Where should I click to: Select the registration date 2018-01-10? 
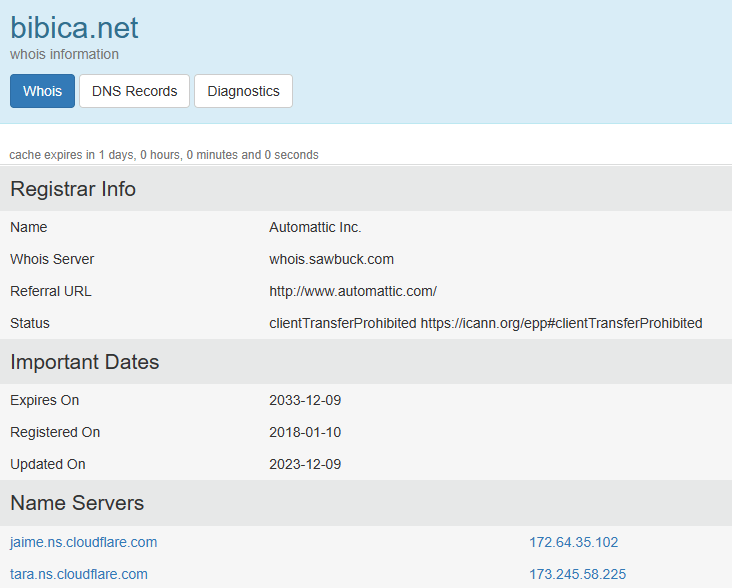coord(305,432)
